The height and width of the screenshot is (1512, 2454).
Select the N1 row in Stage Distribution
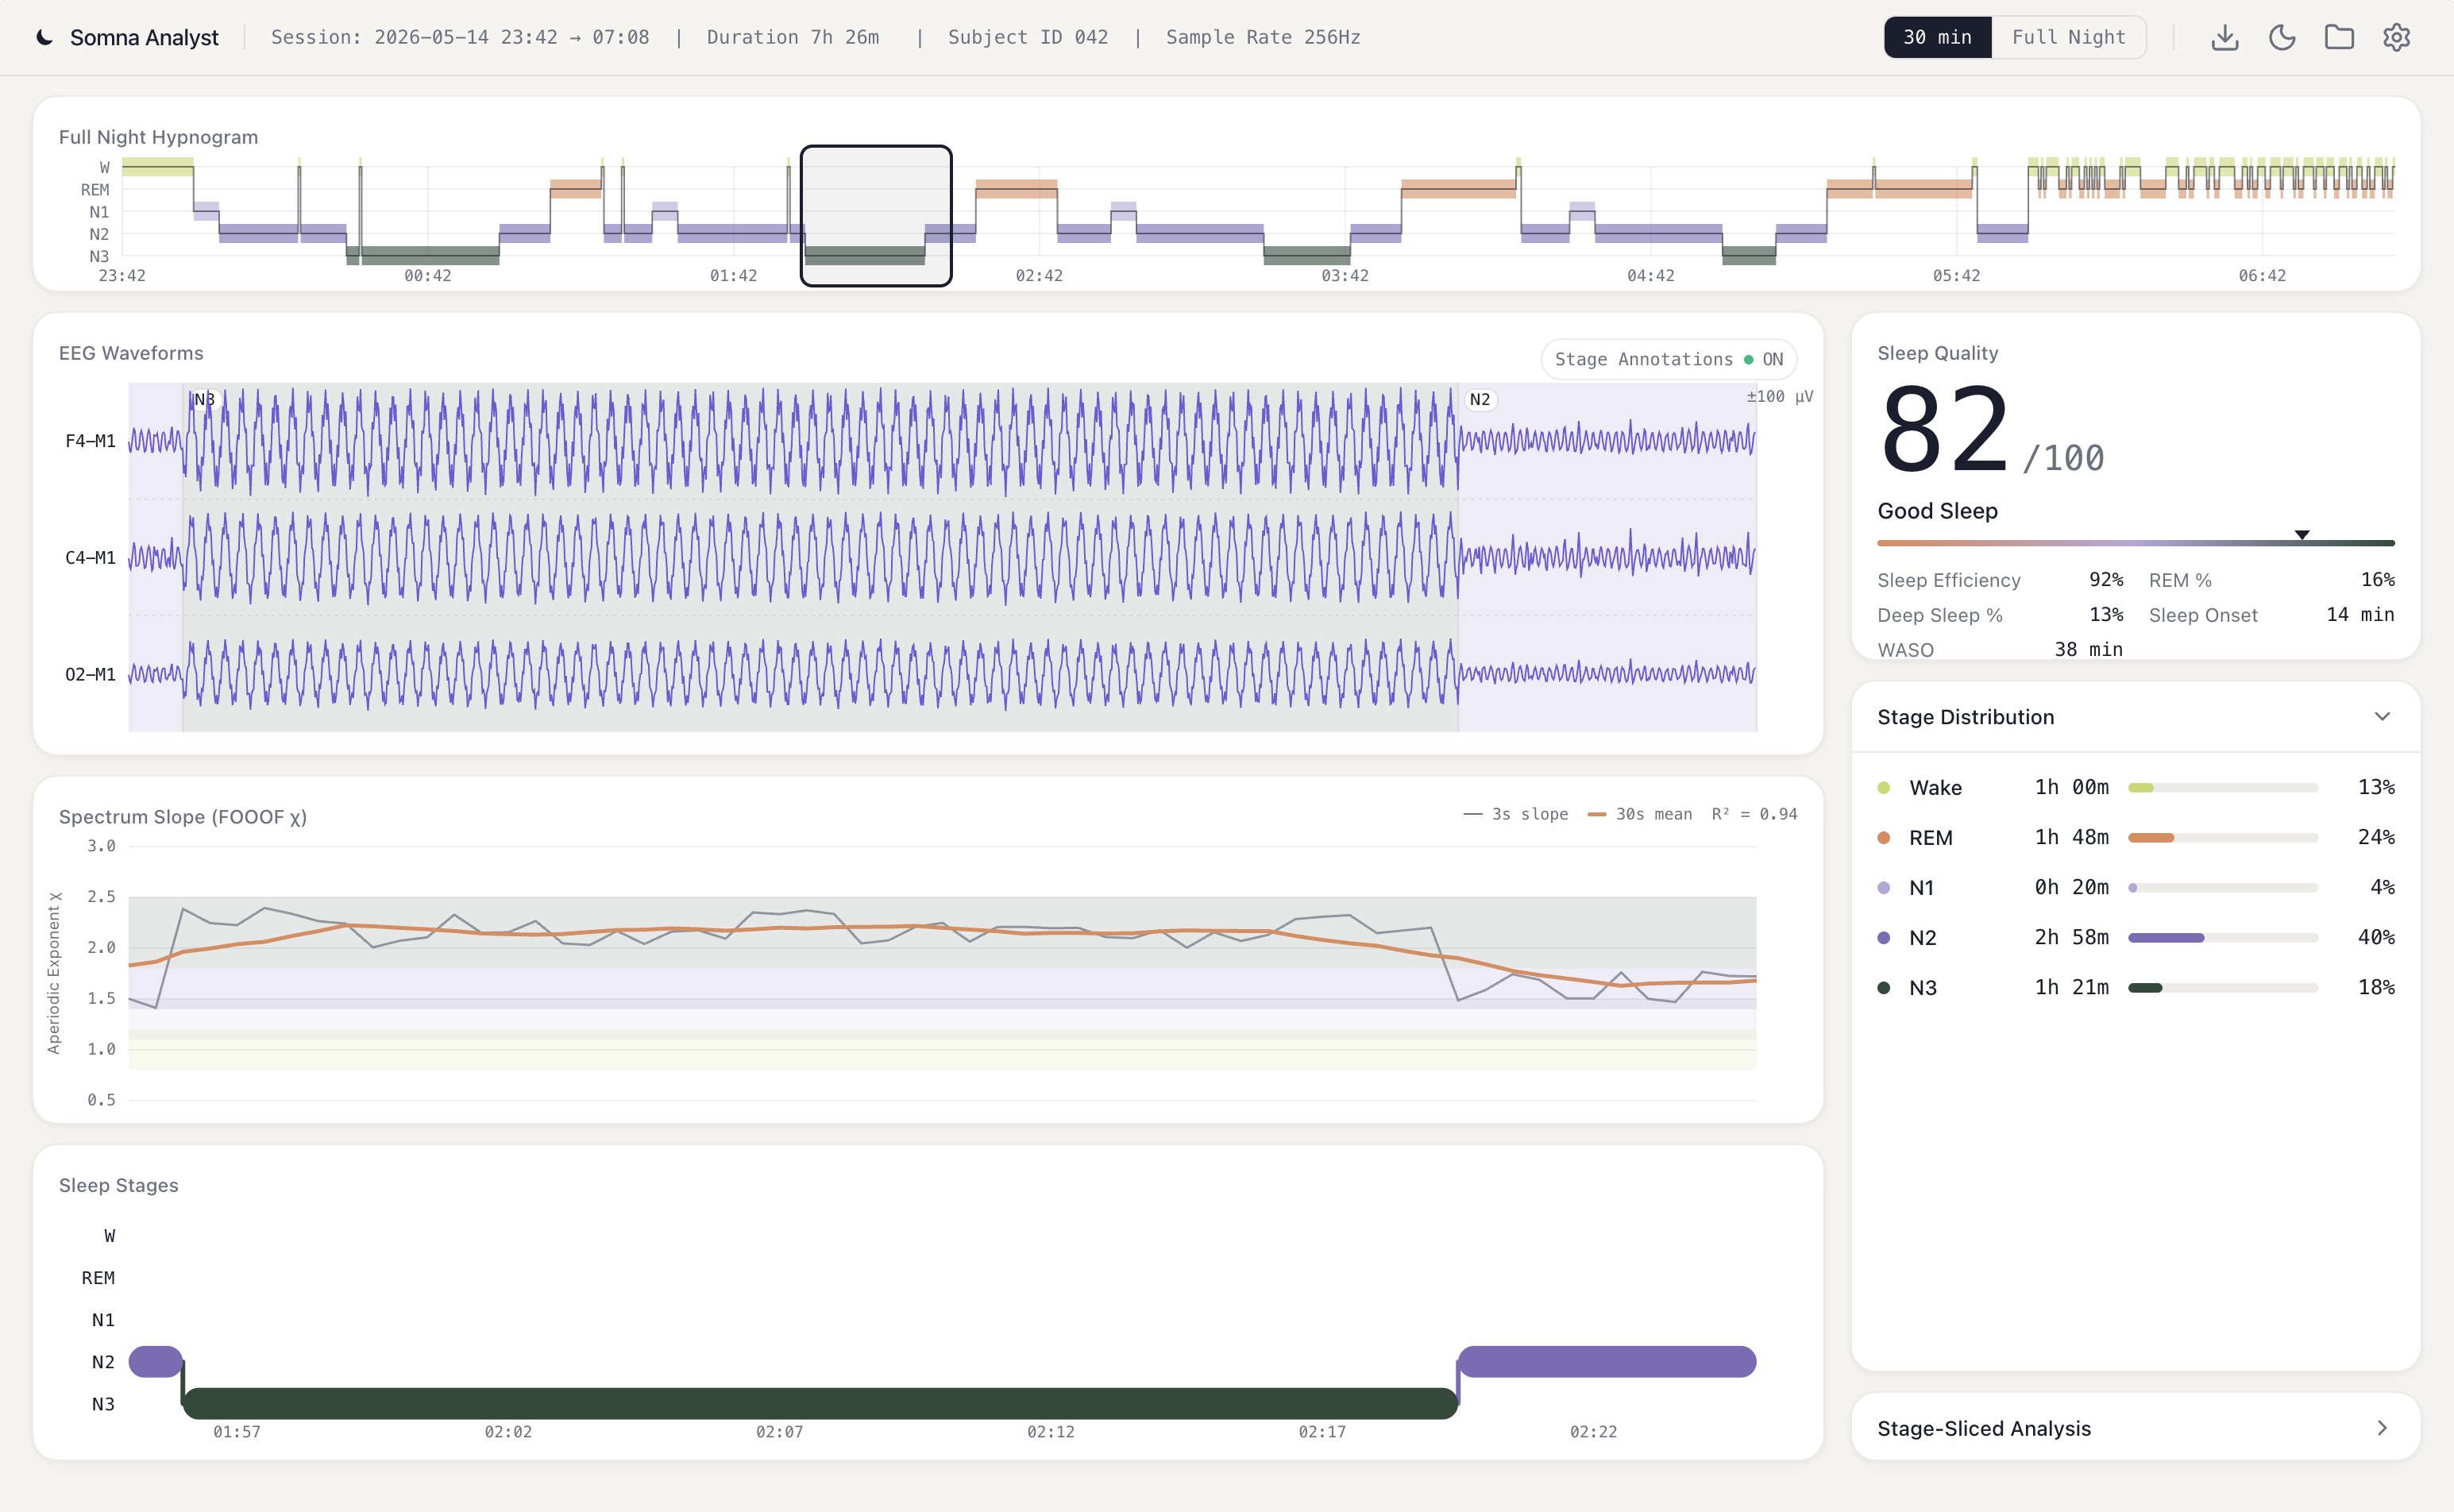click(2135, 887)
